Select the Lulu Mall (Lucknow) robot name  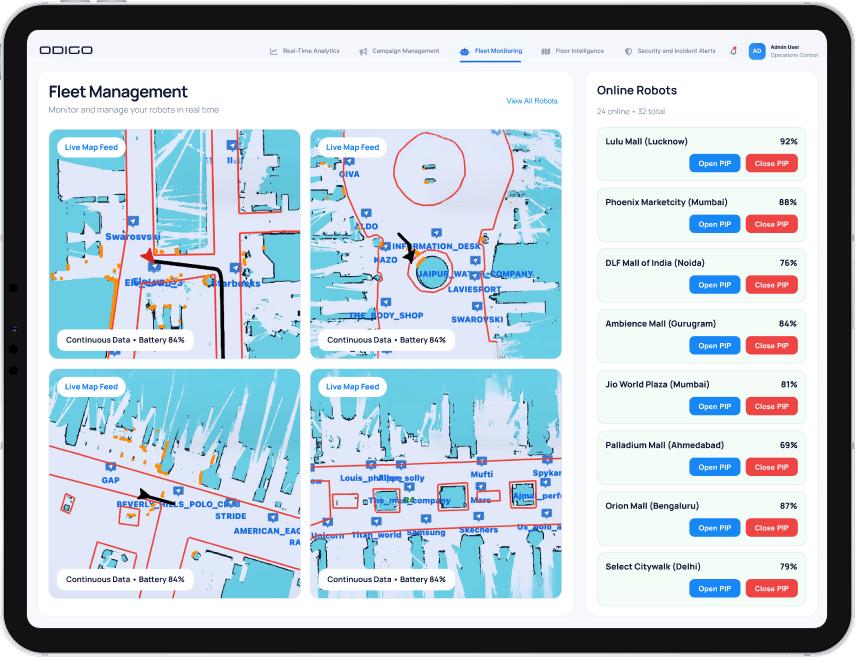(x=648, y=142)
